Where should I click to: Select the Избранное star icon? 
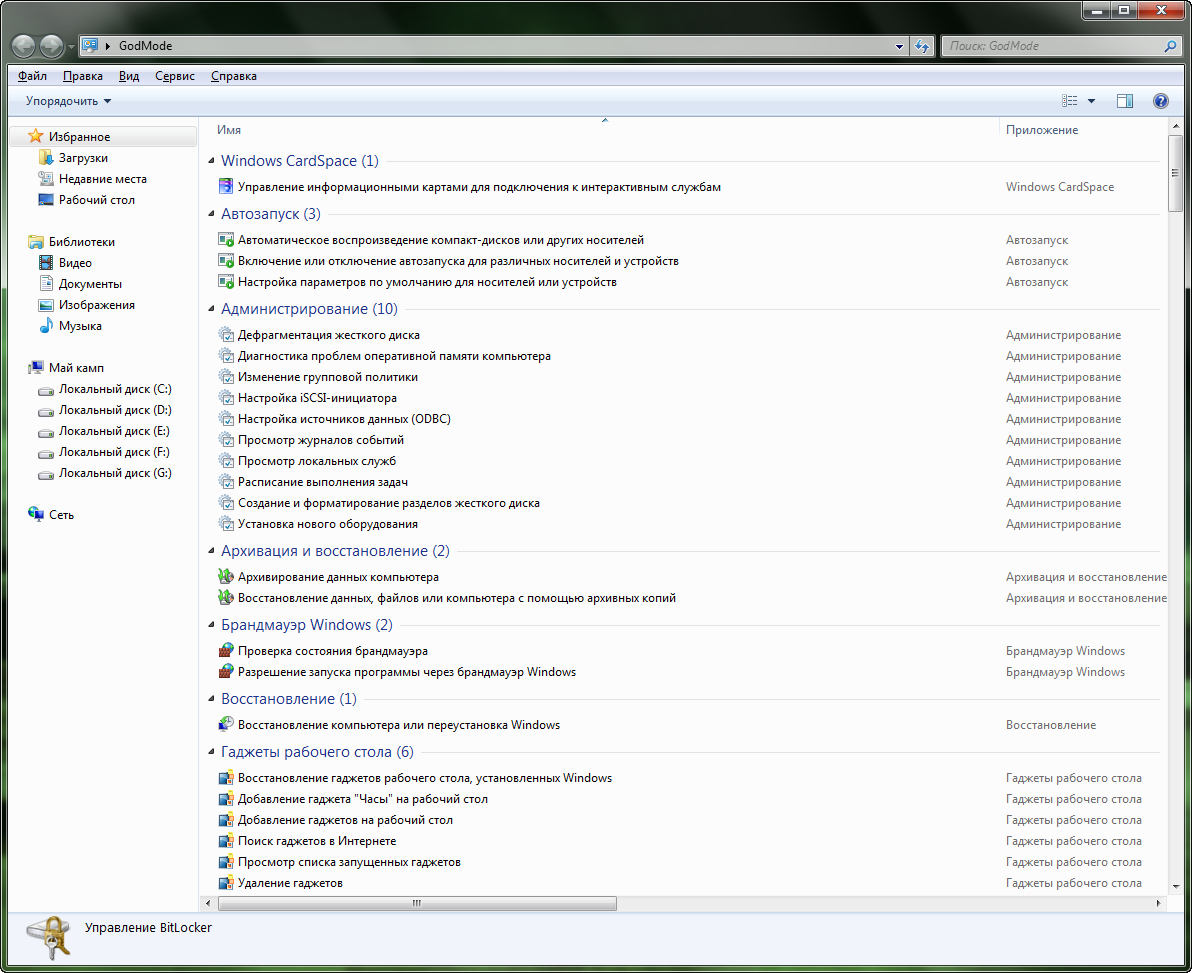35,136
